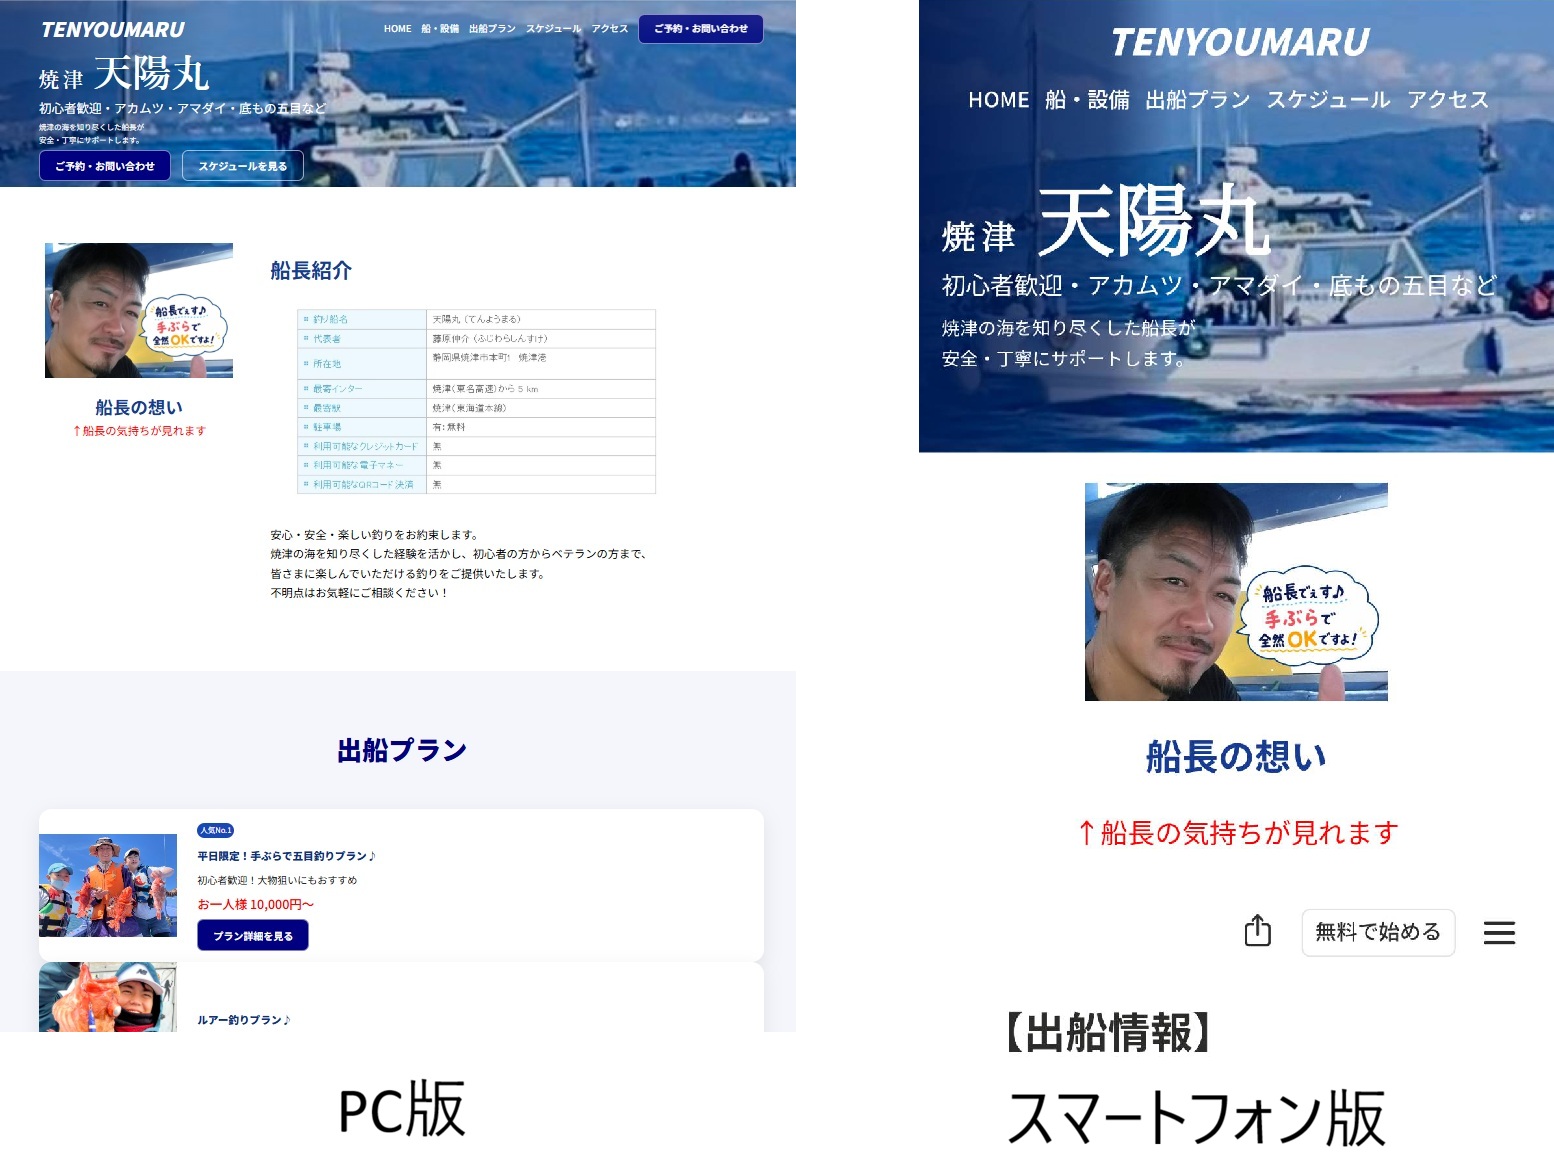Open the hamburger menu in smartphone version
The width and height of the screenshot is (1554, 1164).
coord(1499,933)
